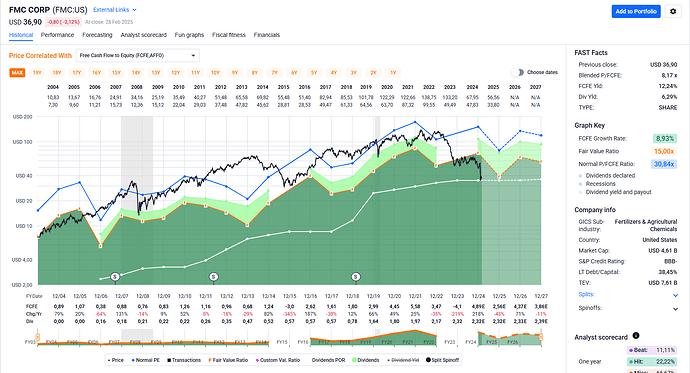Toggle Fair Value Ratio legend item
690x373 pixels.
pyautogui.click(x=228, y=360)
